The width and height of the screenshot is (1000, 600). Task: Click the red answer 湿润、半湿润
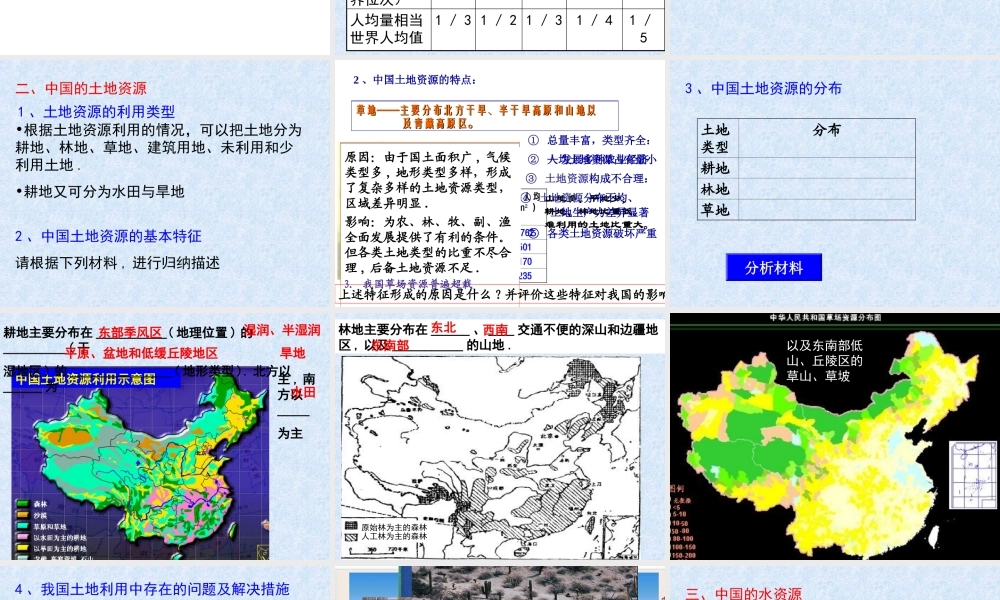(x=283, y=330)
